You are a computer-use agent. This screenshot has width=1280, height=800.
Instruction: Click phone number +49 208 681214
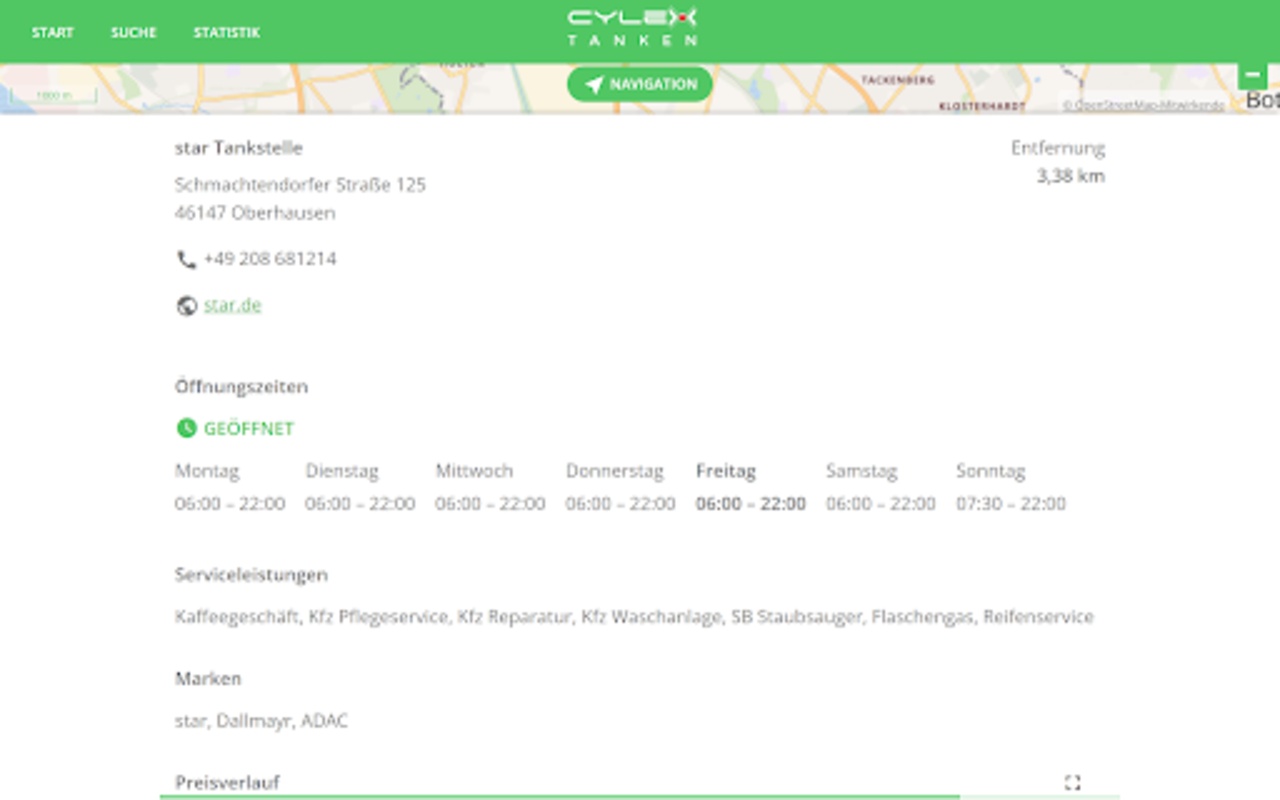click(270, 259)
